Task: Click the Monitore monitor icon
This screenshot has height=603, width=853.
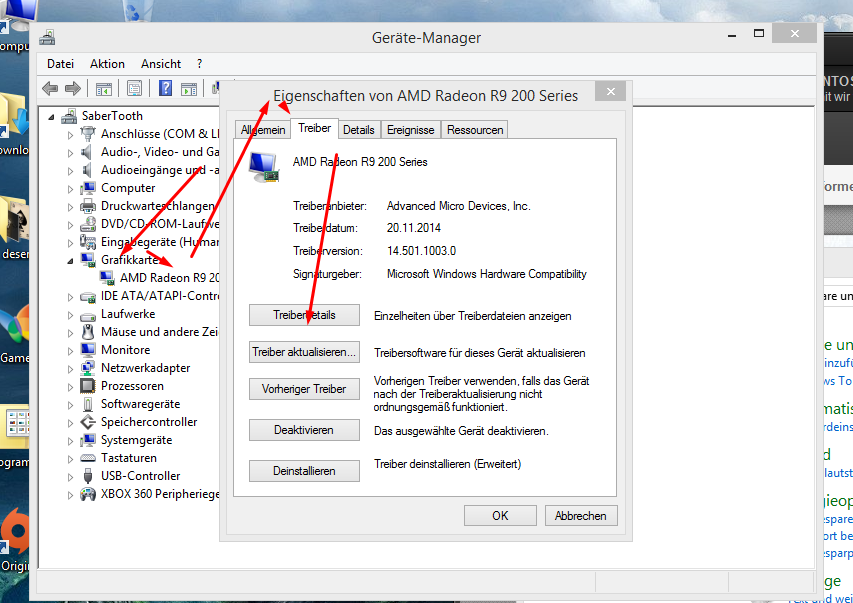Action: pos(88,350)
